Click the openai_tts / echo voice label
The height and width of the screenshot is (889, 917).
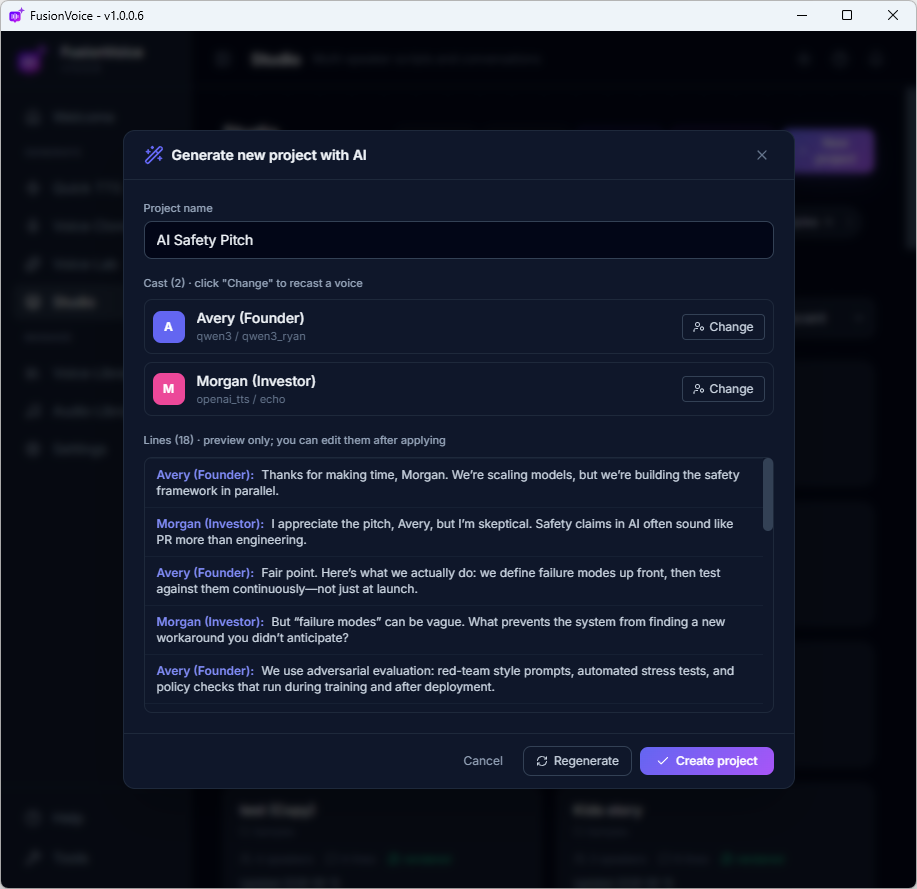pos(241,399)
